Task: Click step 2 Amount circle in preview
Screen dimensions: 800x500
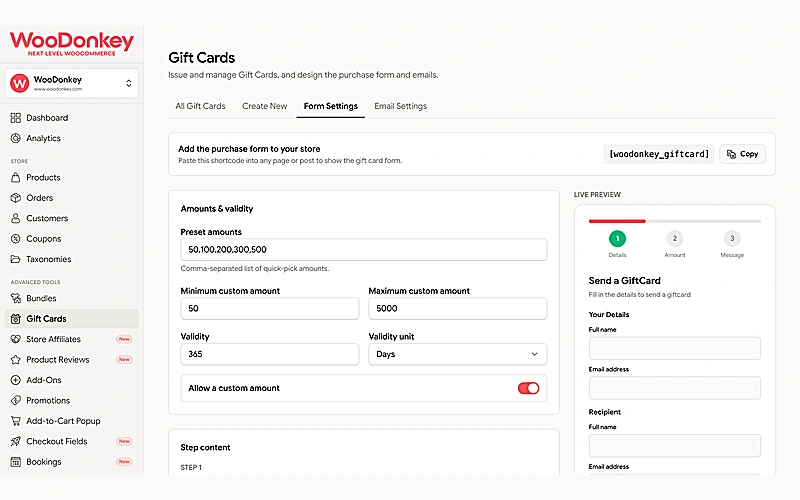Action: click(x=674, y=238)
